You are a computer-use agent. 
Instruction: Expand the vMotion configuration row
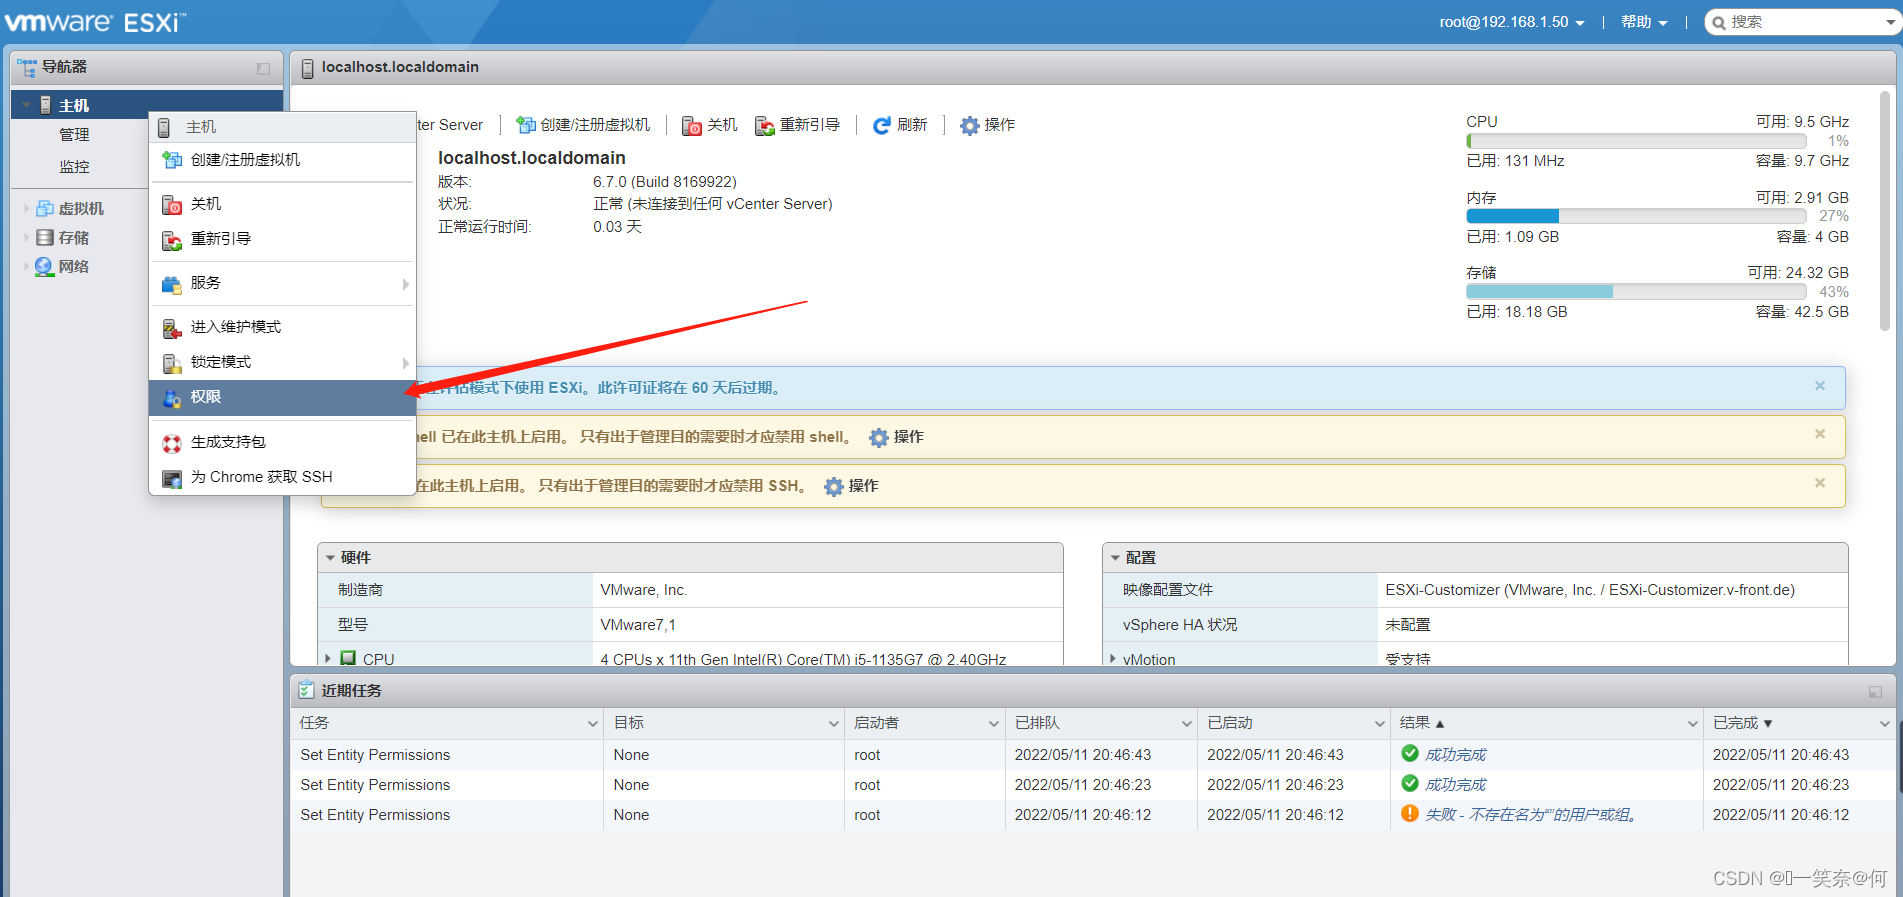pos(1113,658)
